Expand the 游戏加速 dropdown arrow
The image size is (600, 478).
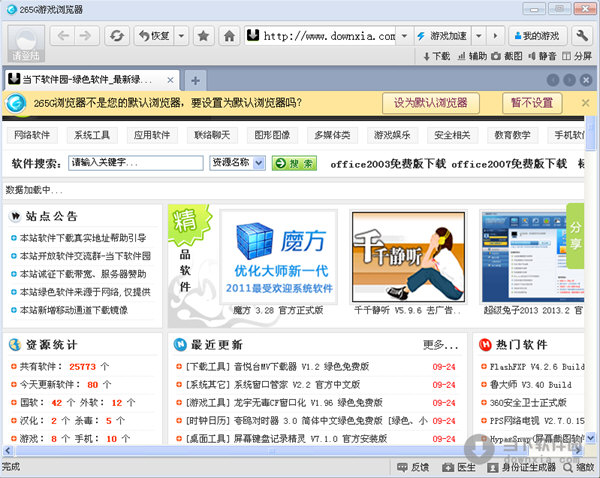pos(479,36)
